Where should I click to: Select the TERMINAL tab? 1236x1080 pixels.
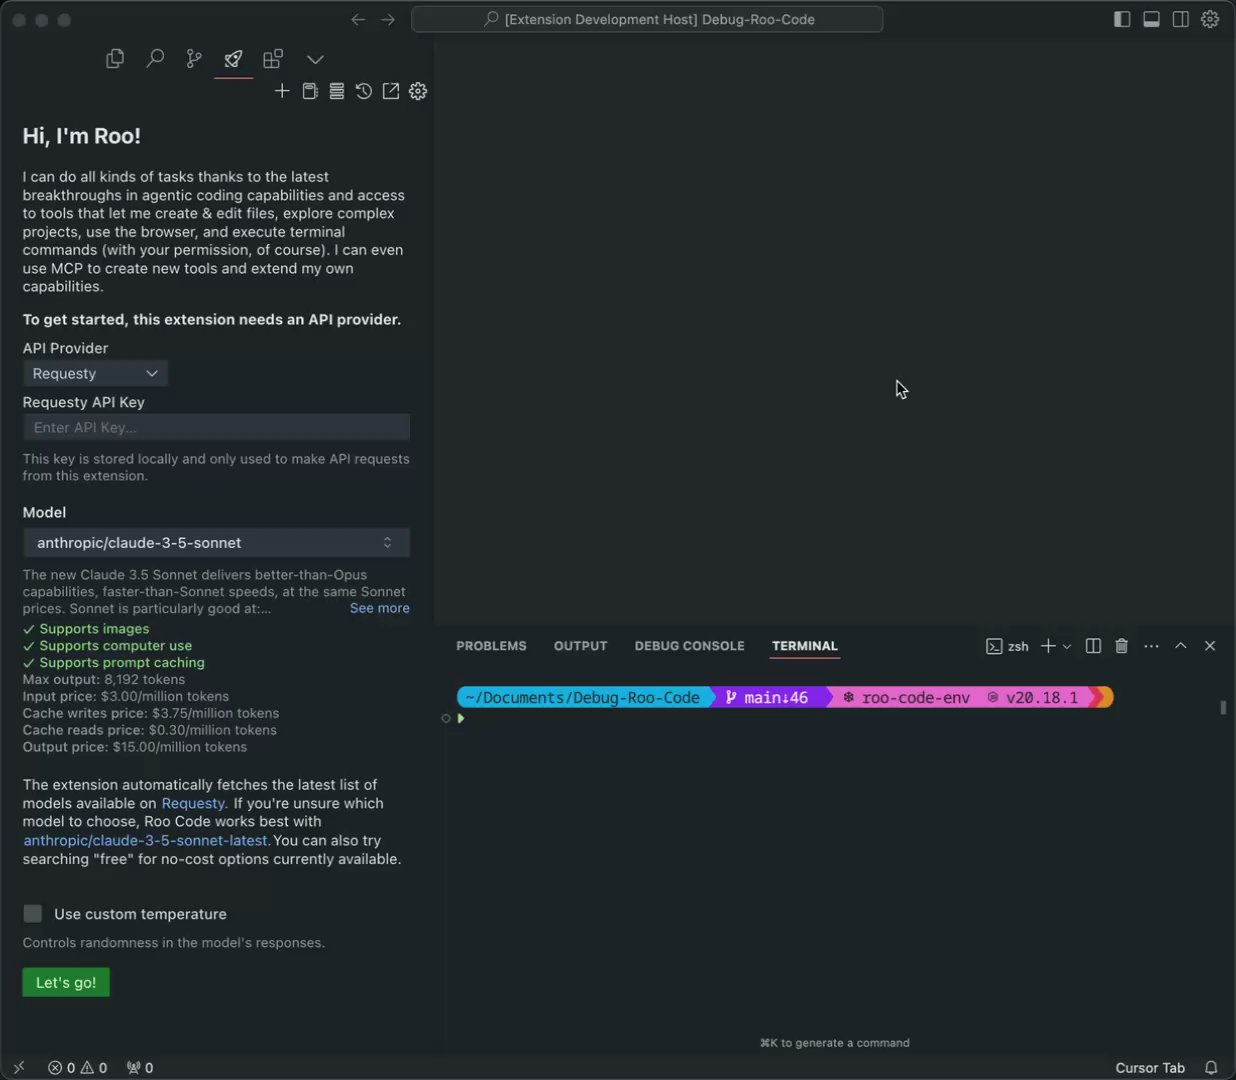click(x=805, y=646)
